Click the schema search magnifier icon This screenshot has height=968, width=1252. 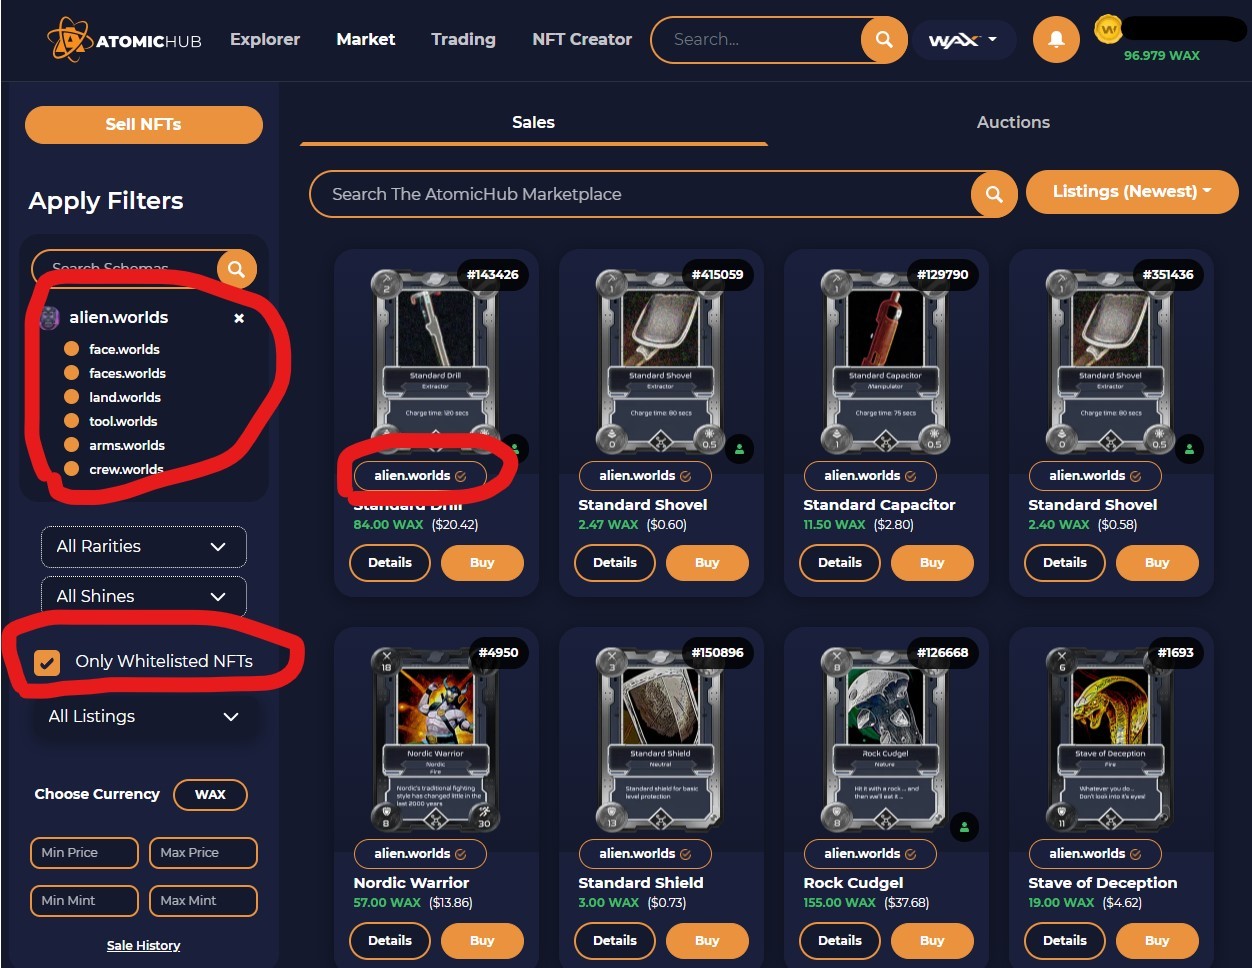(236, 268)
